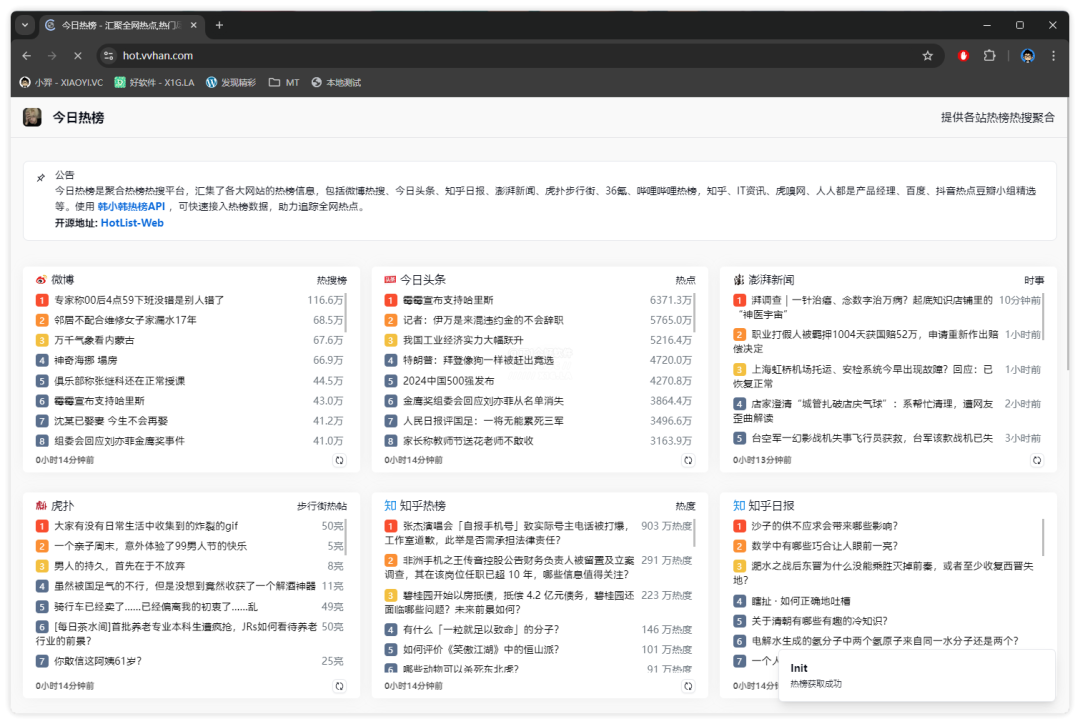Open the tab search dropdown arrow

pyautogui.click(x=25, y=25)
